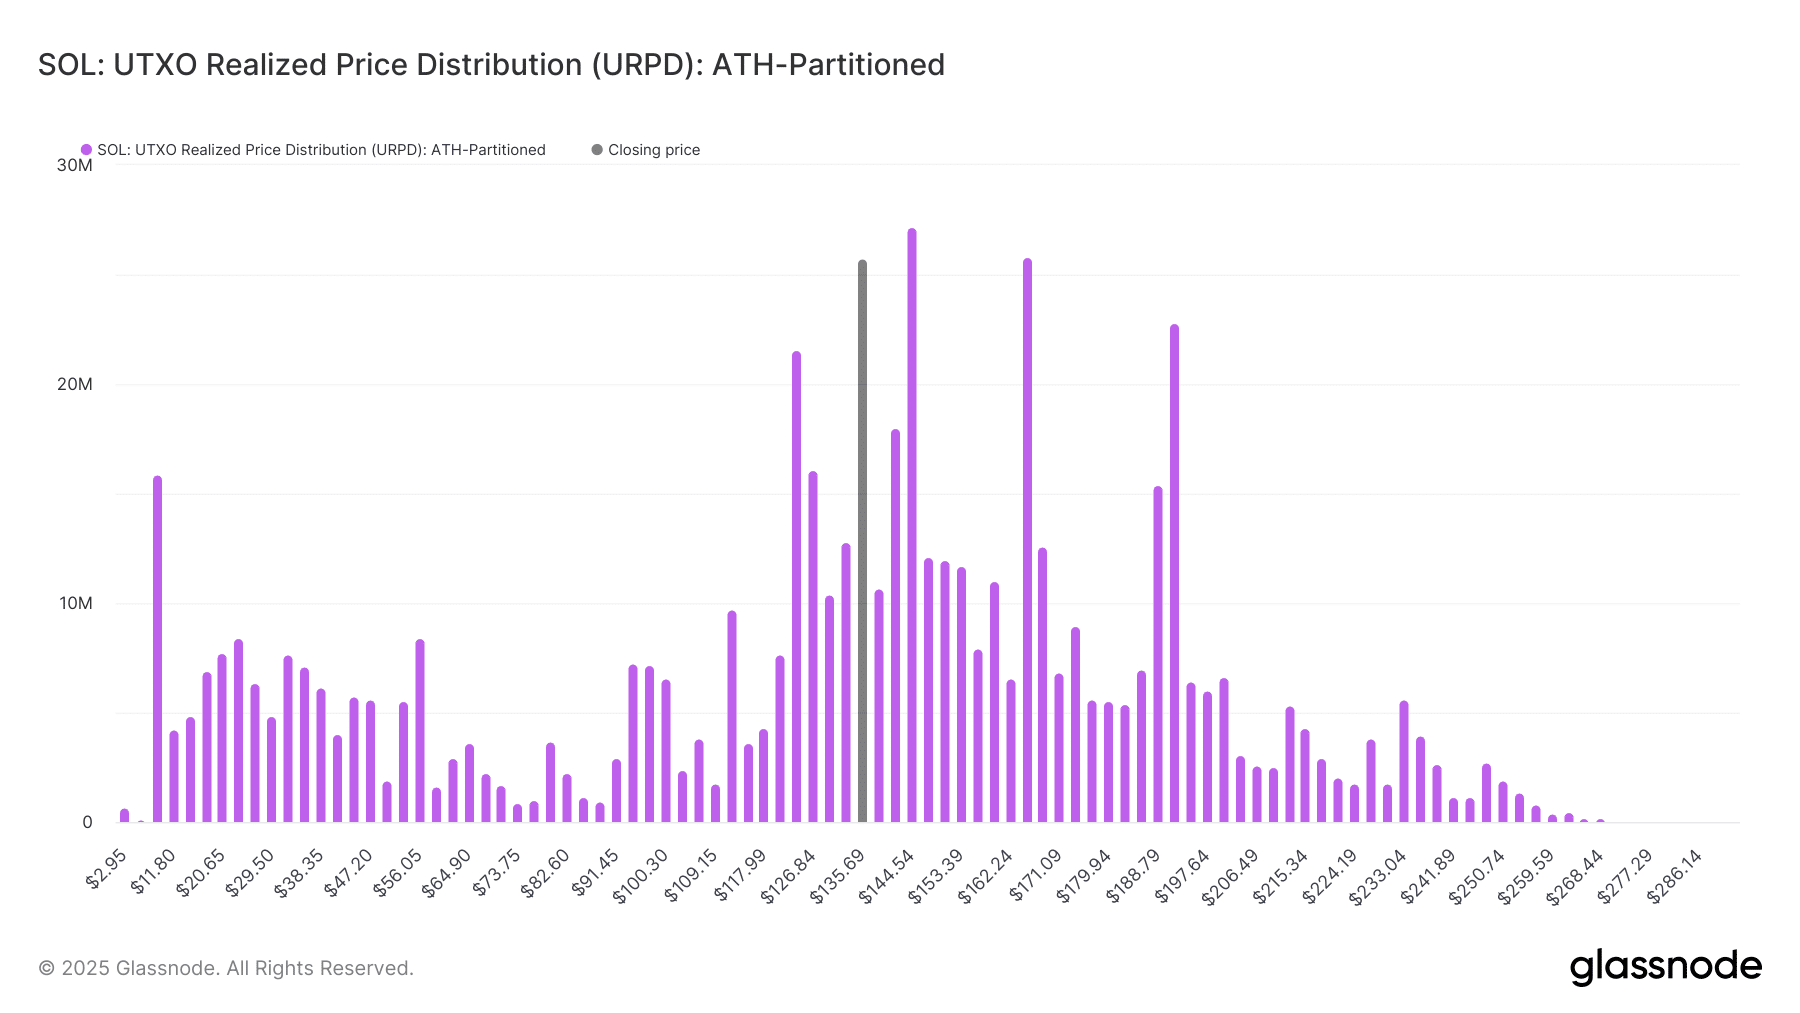The width and height of the screenshot is (1800, 1013).
Task: Click the 10M y-axis label
Action: [75, 603]
